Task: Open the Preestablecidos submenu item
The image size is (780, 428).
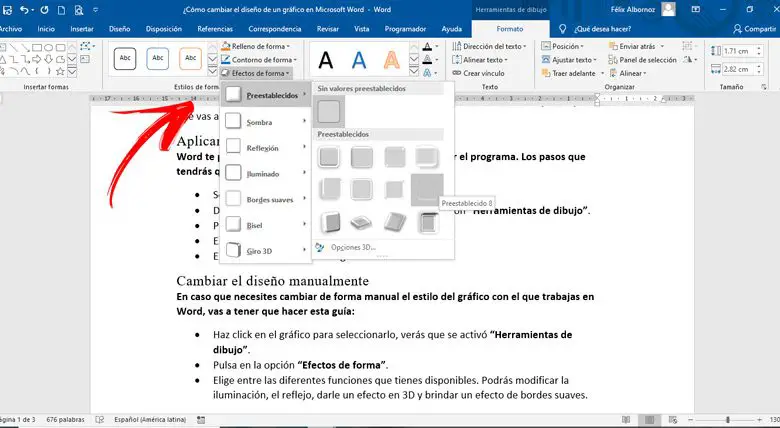Action: [266, 95]
